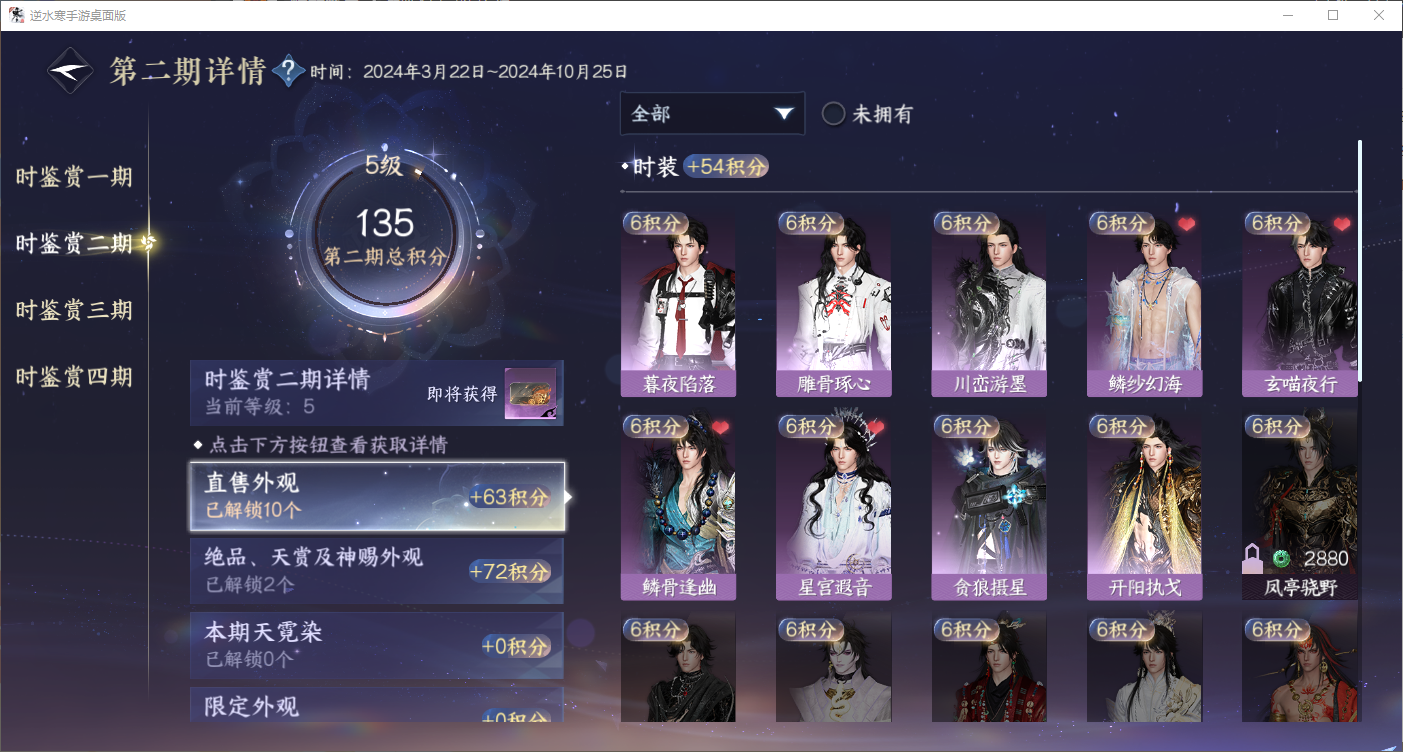Click the jade currency icon beside 2880

(x=1281, y=558)
